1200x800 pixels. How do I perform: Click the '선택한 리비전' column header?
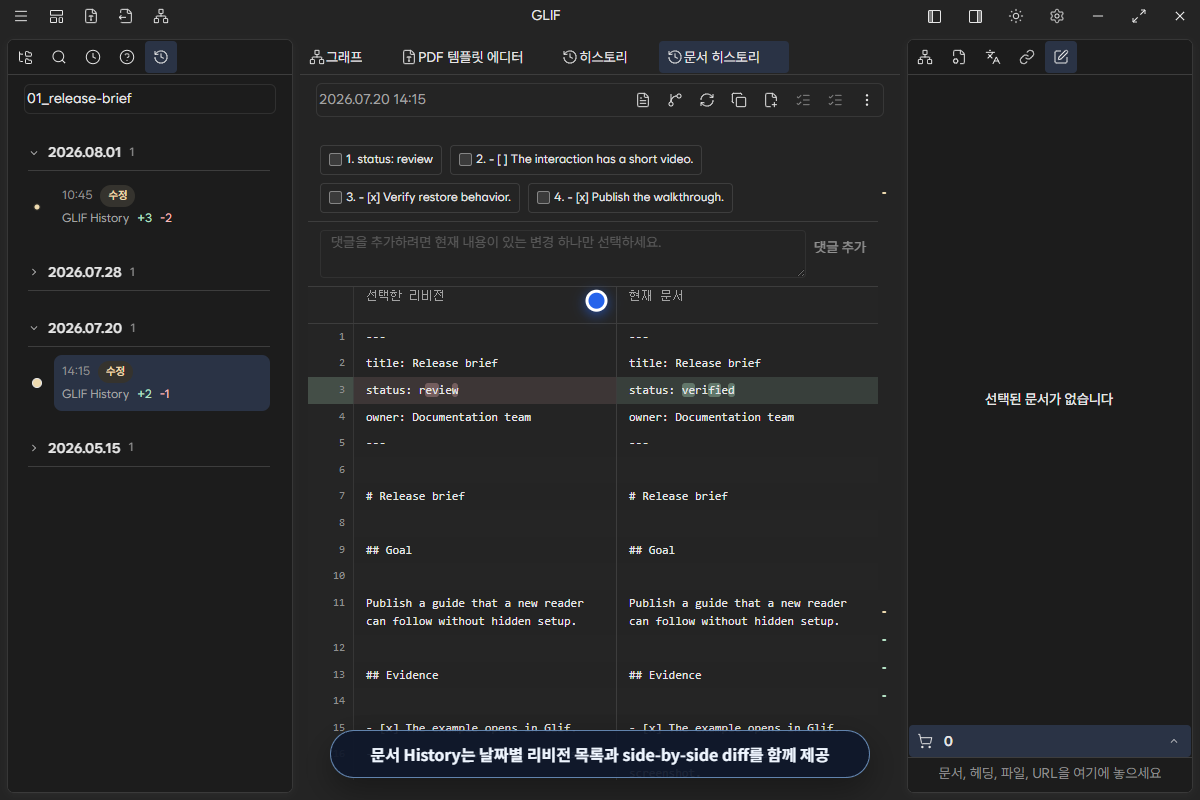tap(405, 296)
